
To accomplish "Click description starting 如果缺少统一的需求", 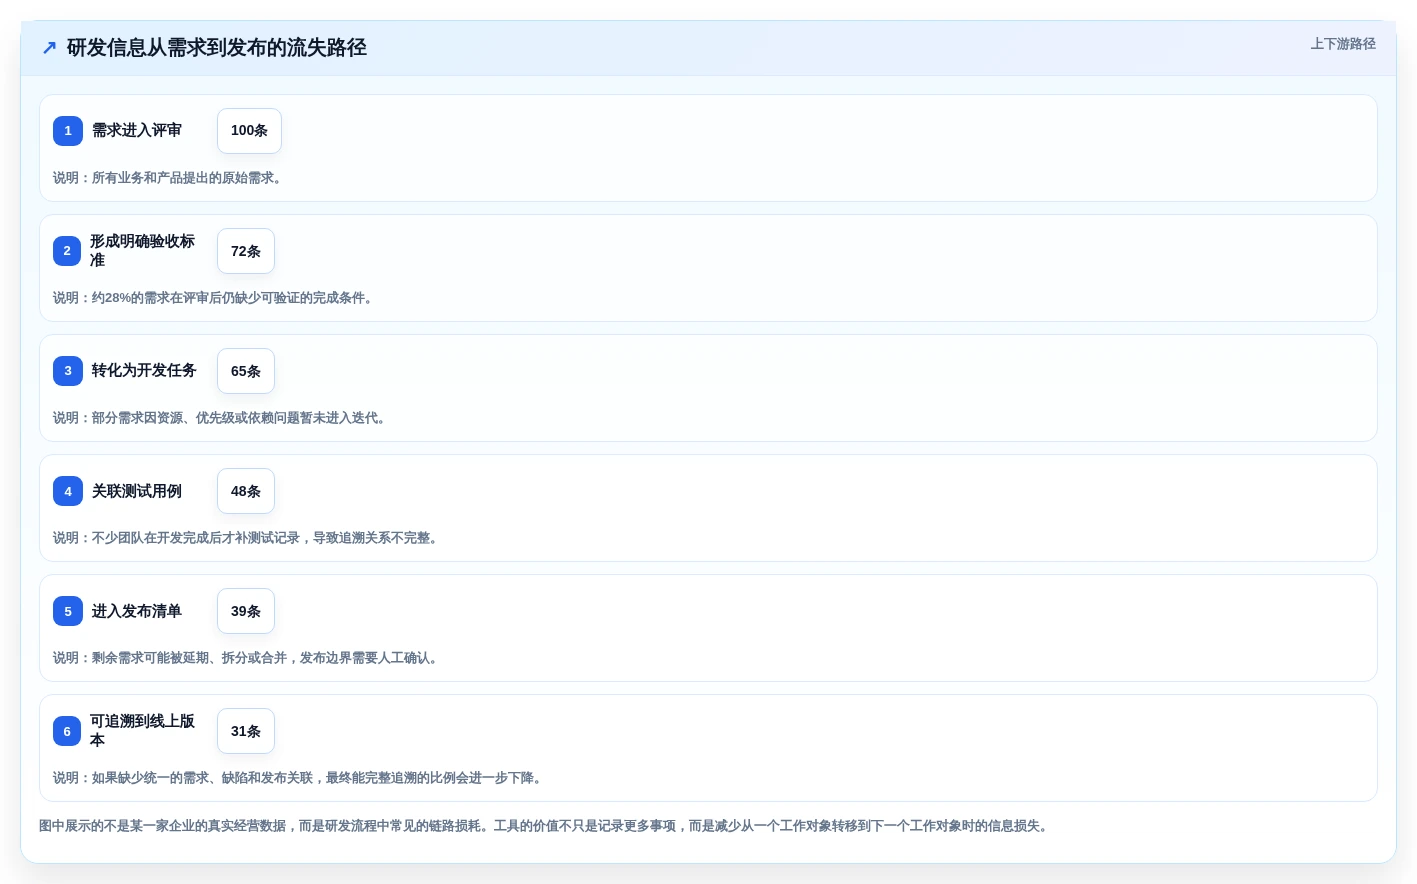I will pos(299,778).
